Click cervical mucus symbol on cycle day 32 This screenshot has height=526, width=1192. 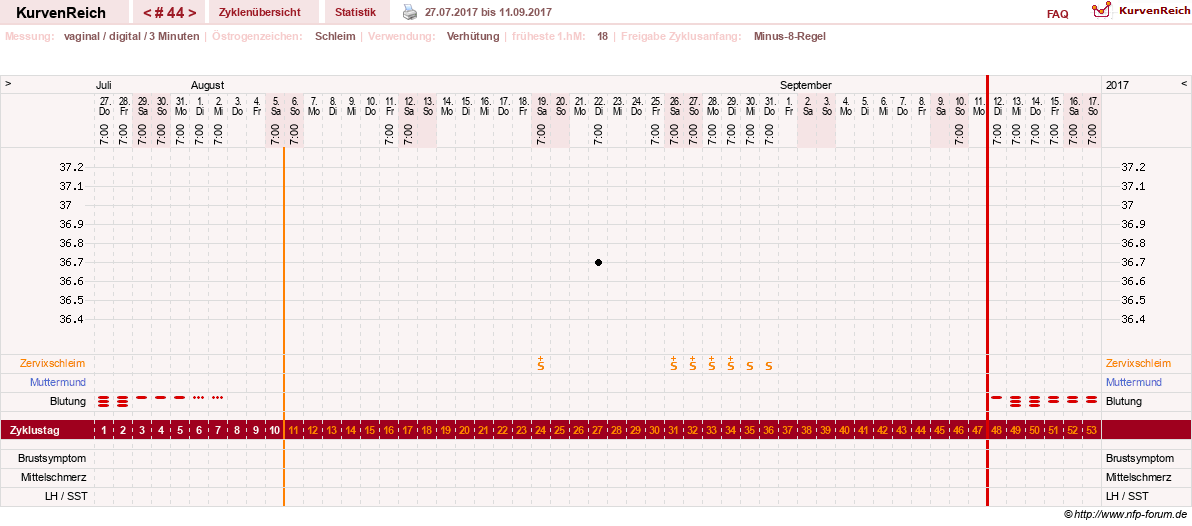point(693,363)
